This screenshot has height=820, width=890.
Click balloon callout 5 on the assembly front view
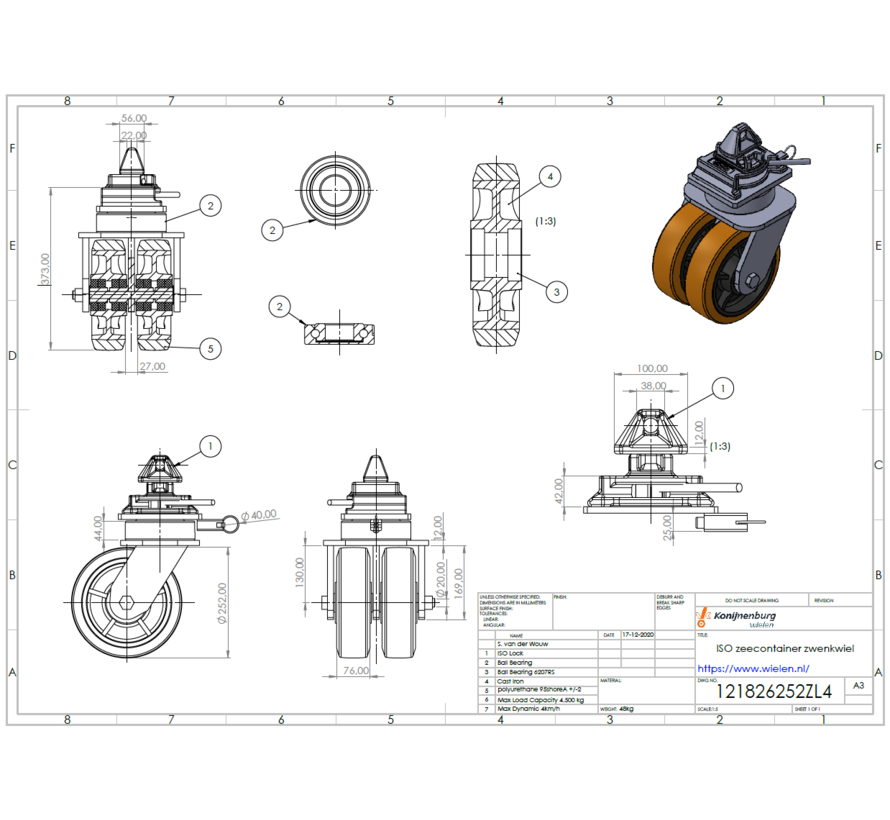pyautogui.click(x=210, y=349)
